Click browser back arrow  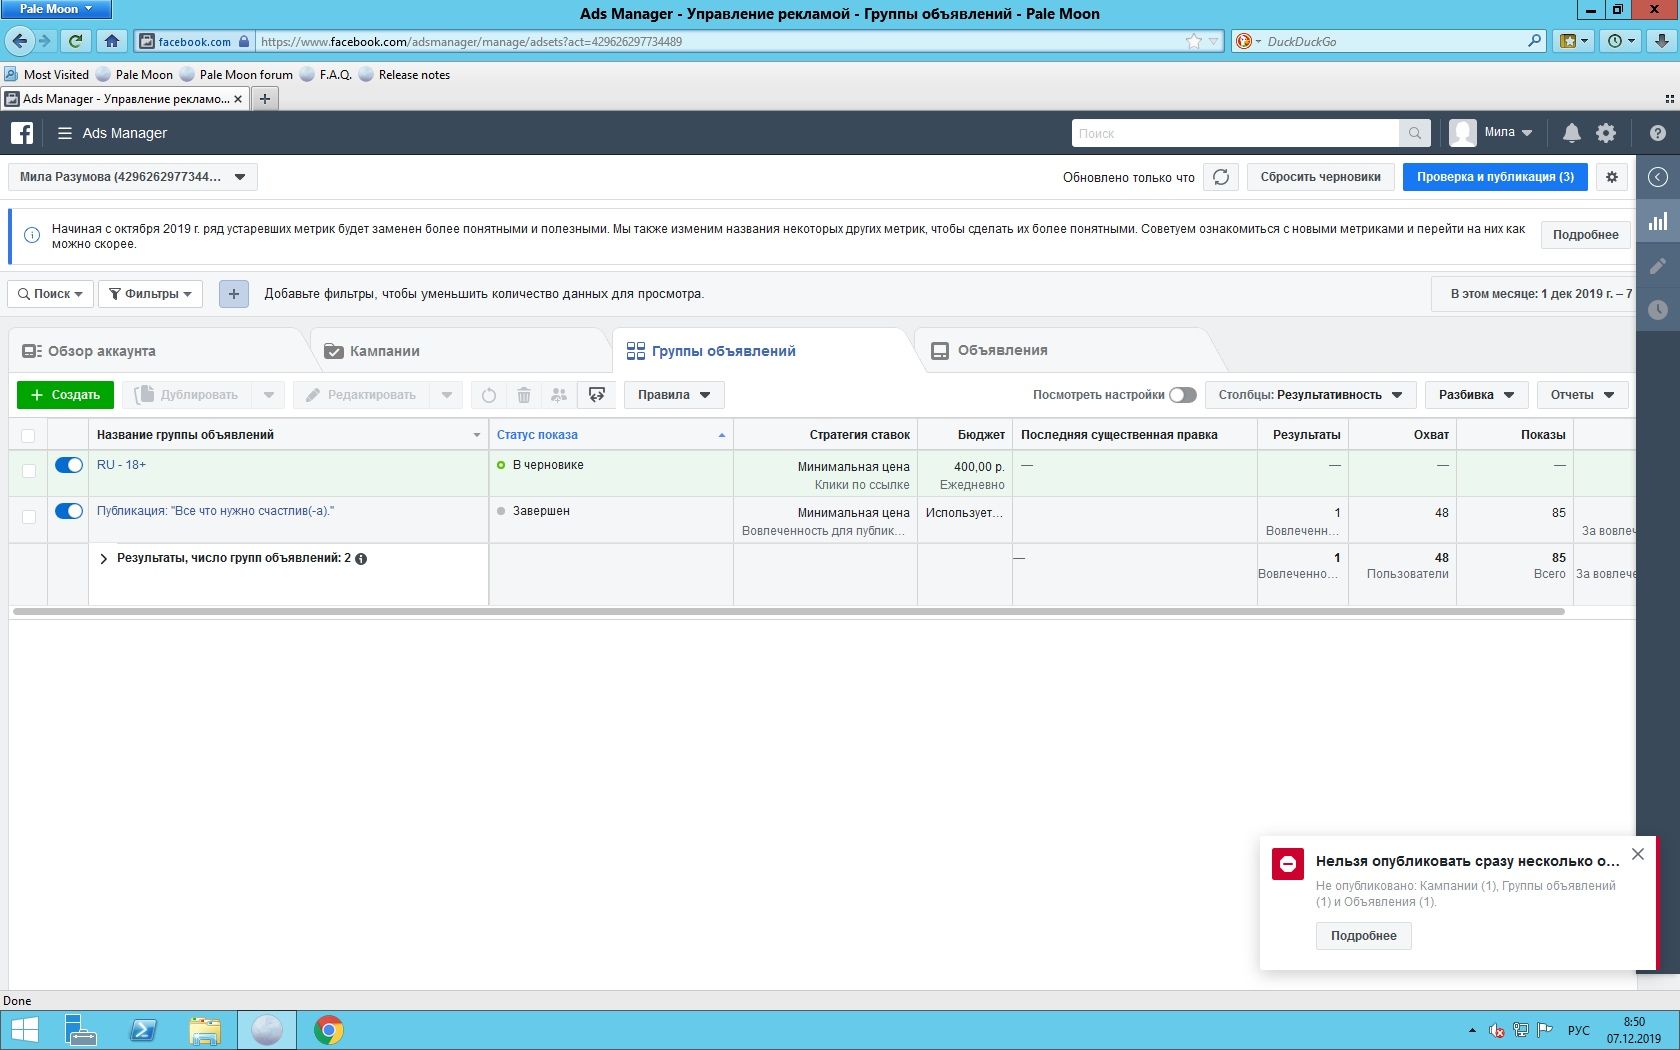point(19,41)
